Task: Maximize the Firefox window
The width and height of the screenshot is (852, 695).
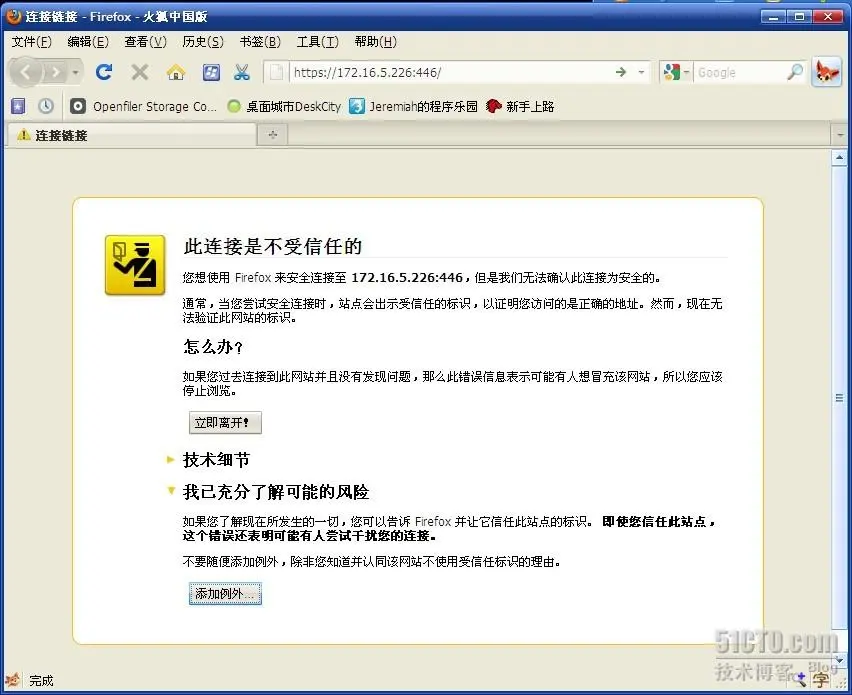Action: 799,16
